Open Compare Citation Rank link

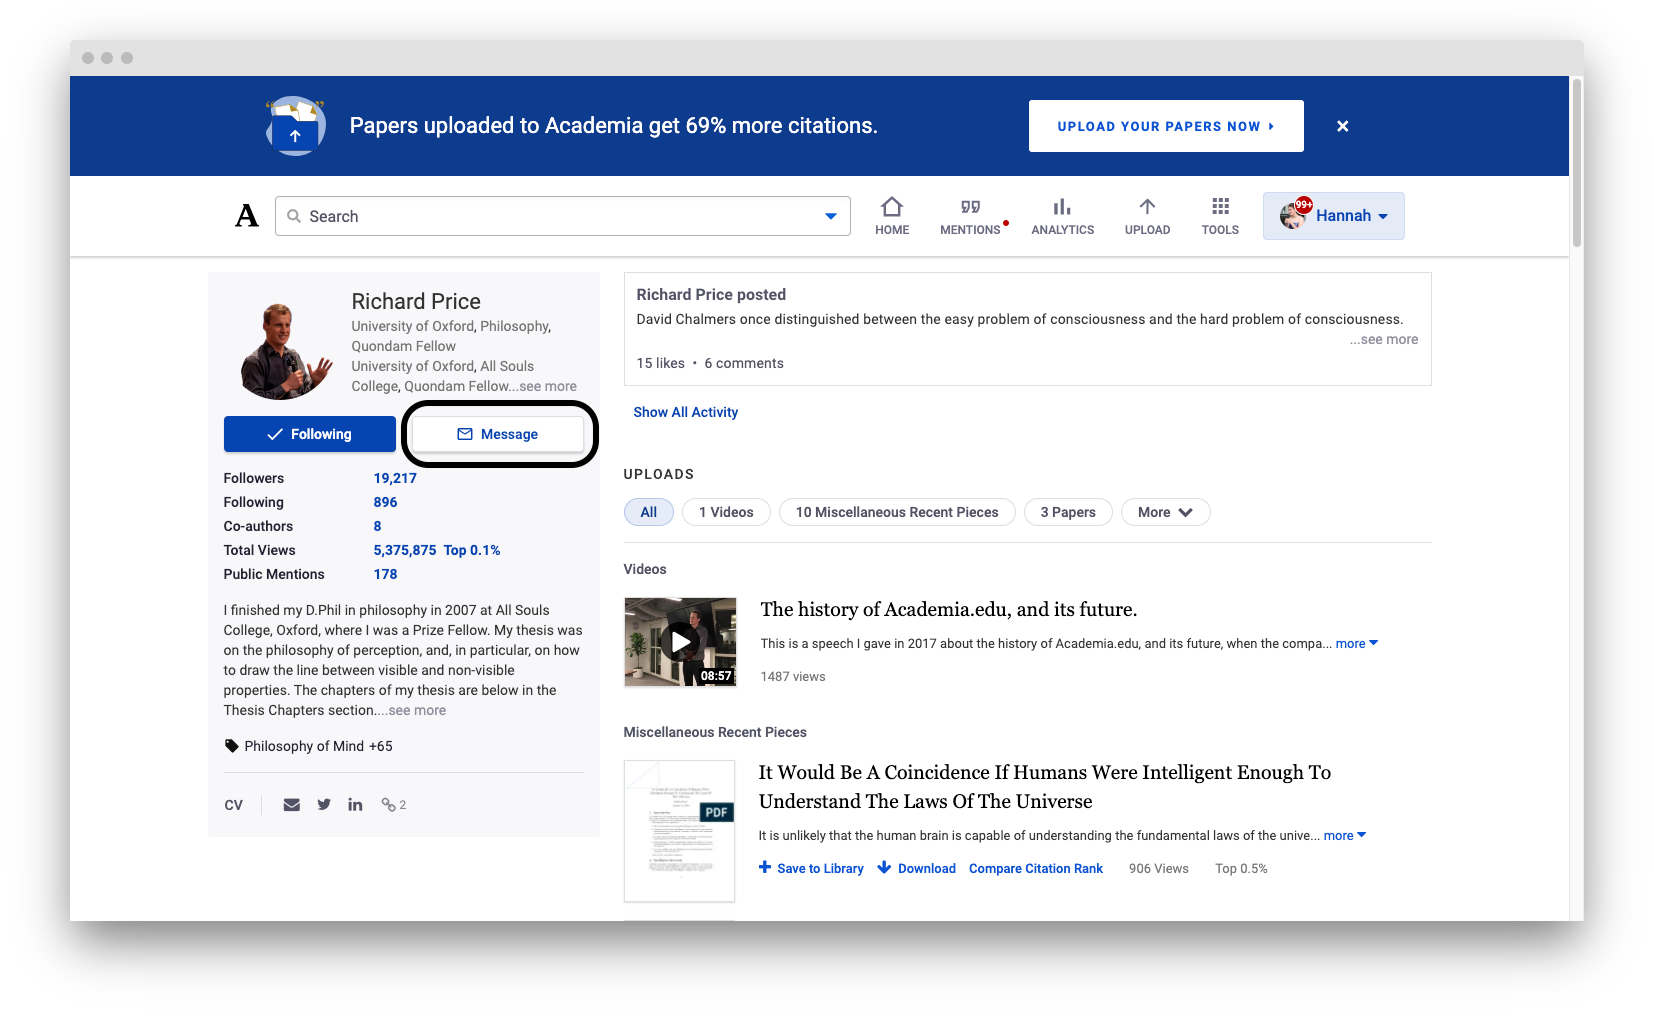pos(1036,869)
